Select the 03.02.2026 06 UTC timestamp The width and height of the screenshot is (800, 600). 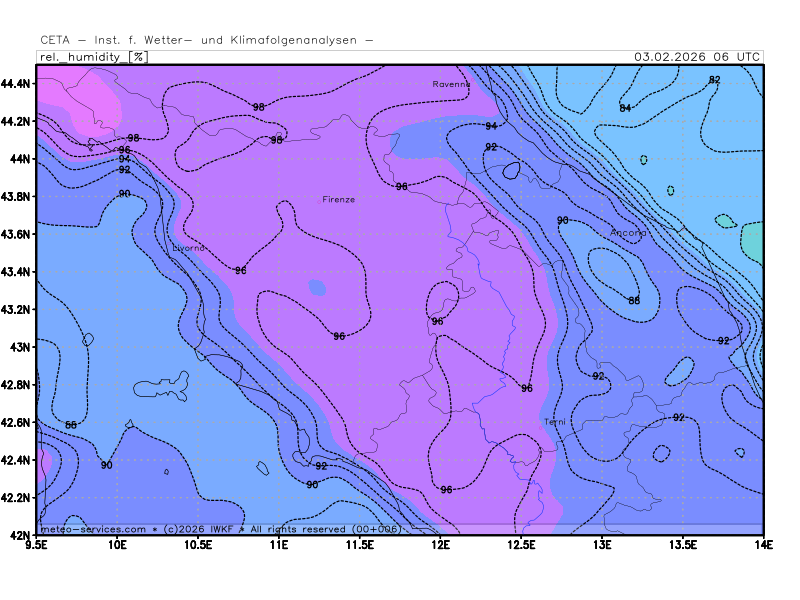pos(696,57)
